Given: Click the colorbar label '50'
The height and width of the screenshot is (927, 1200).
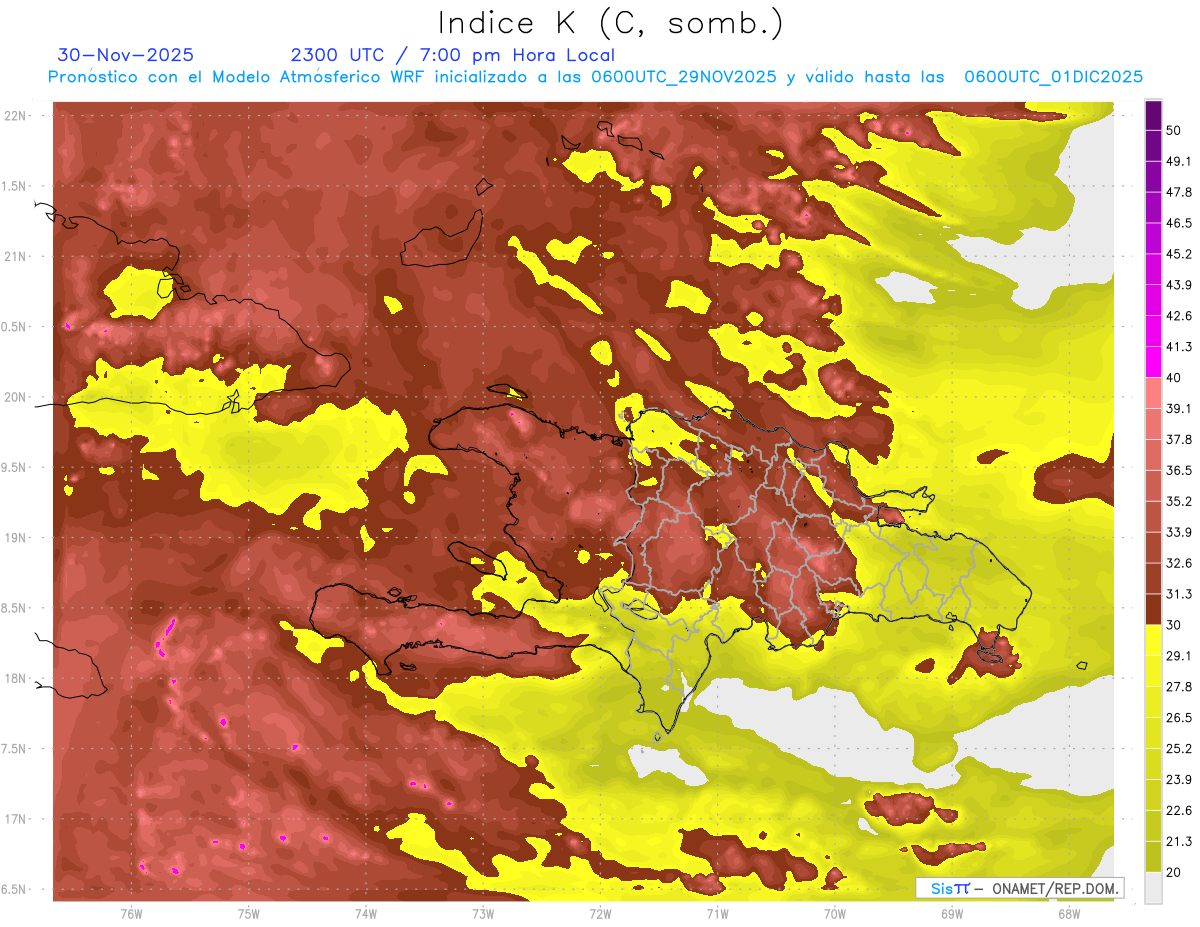Looking at the screenshot, I should coord(1174,130).
